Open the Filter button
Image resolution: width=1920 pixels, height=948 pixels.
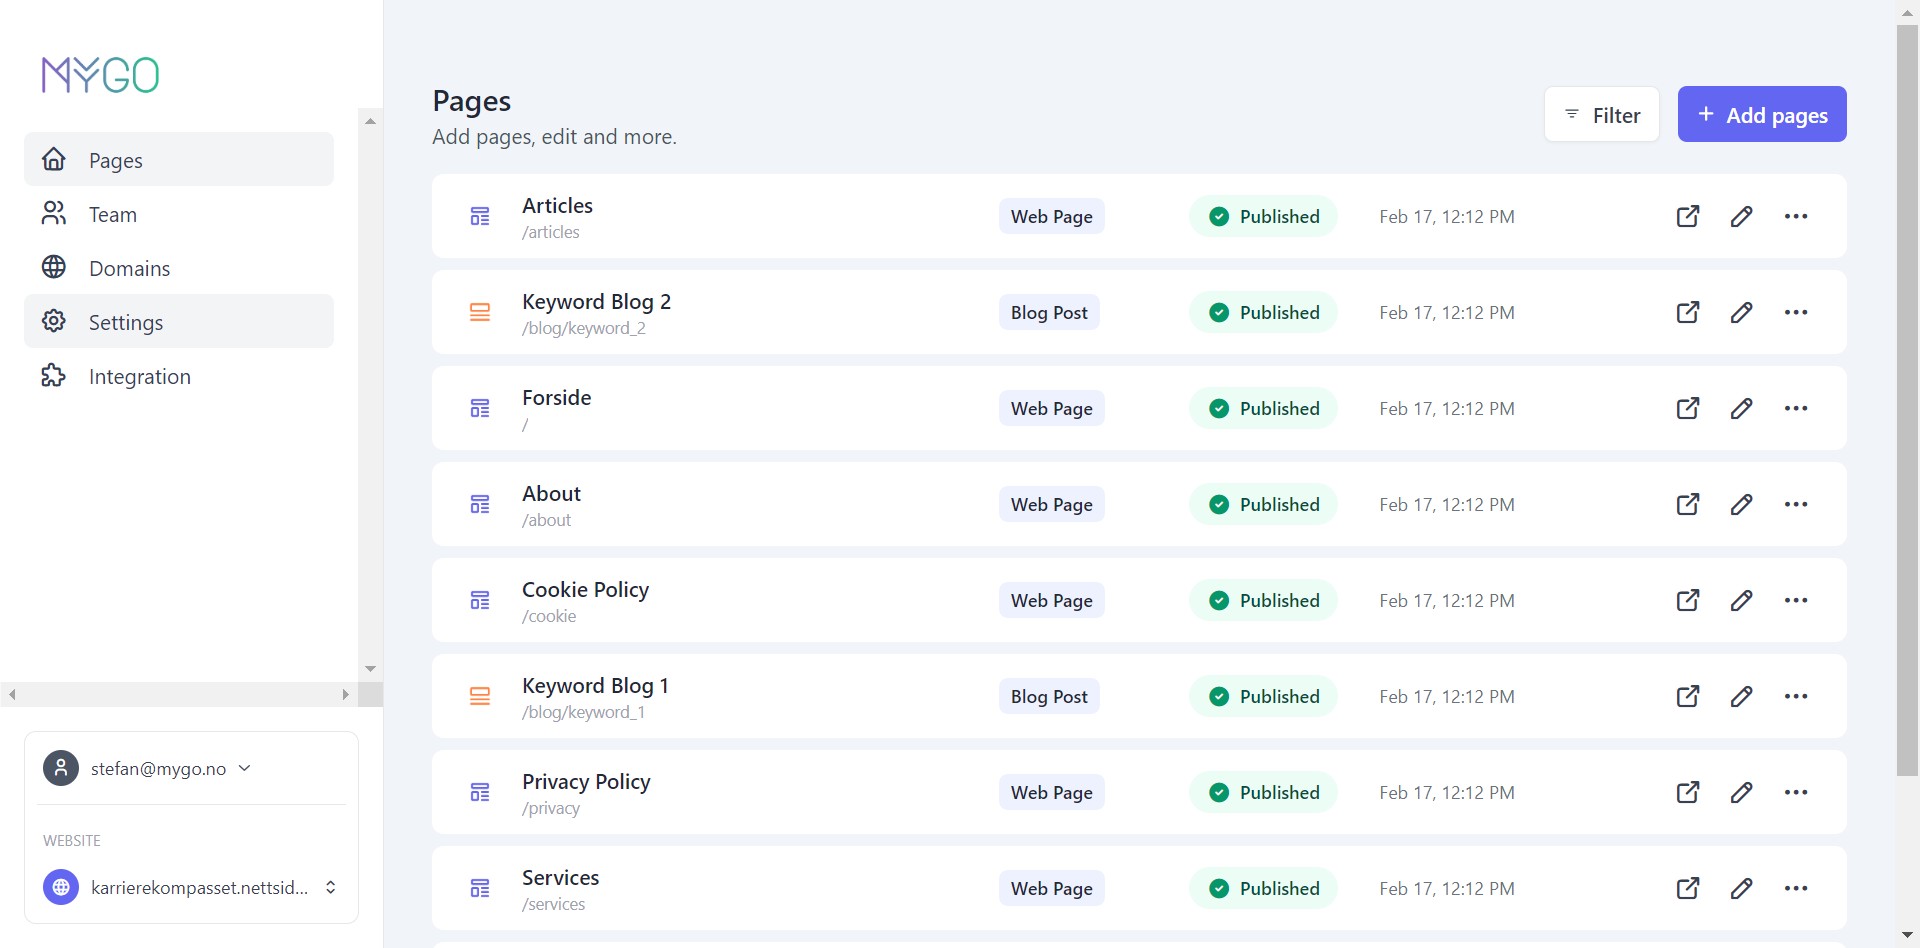pyautogui.click(x=1601, y=115)
